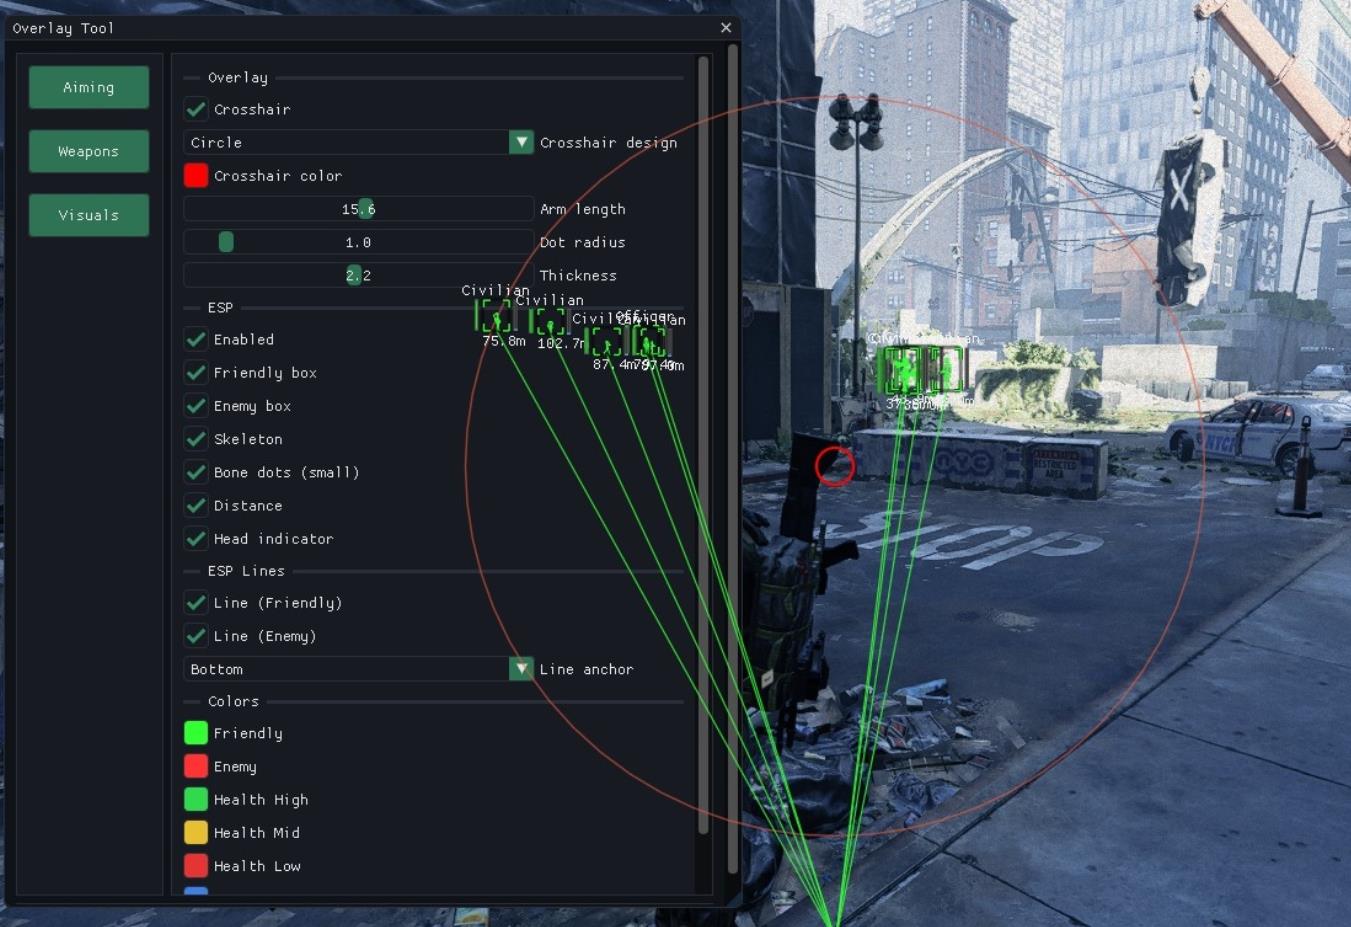Expand the Line anchor dropdown arrow
The image size is (1351, 927).
521,669
